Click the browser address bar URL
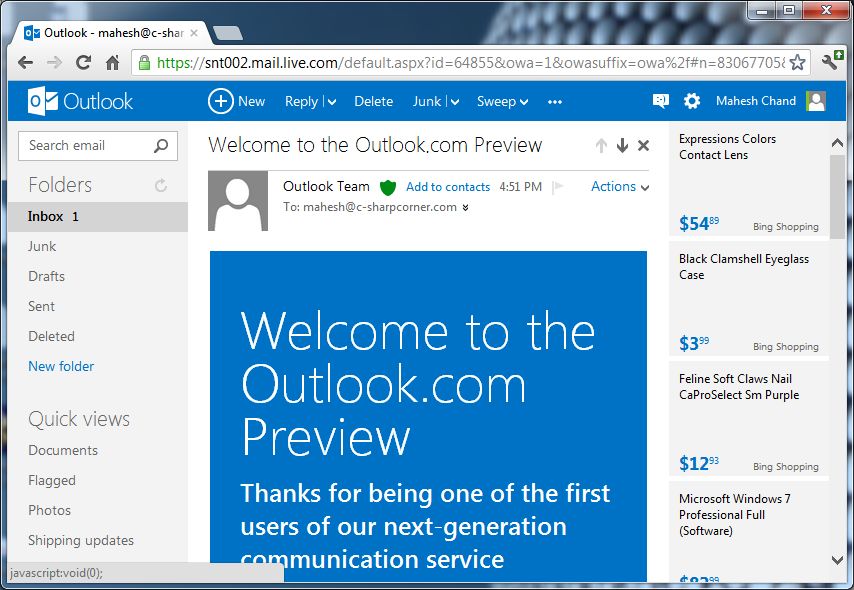Image resolution: width=854 pixels, height=590 pixels. coord(471,63)
